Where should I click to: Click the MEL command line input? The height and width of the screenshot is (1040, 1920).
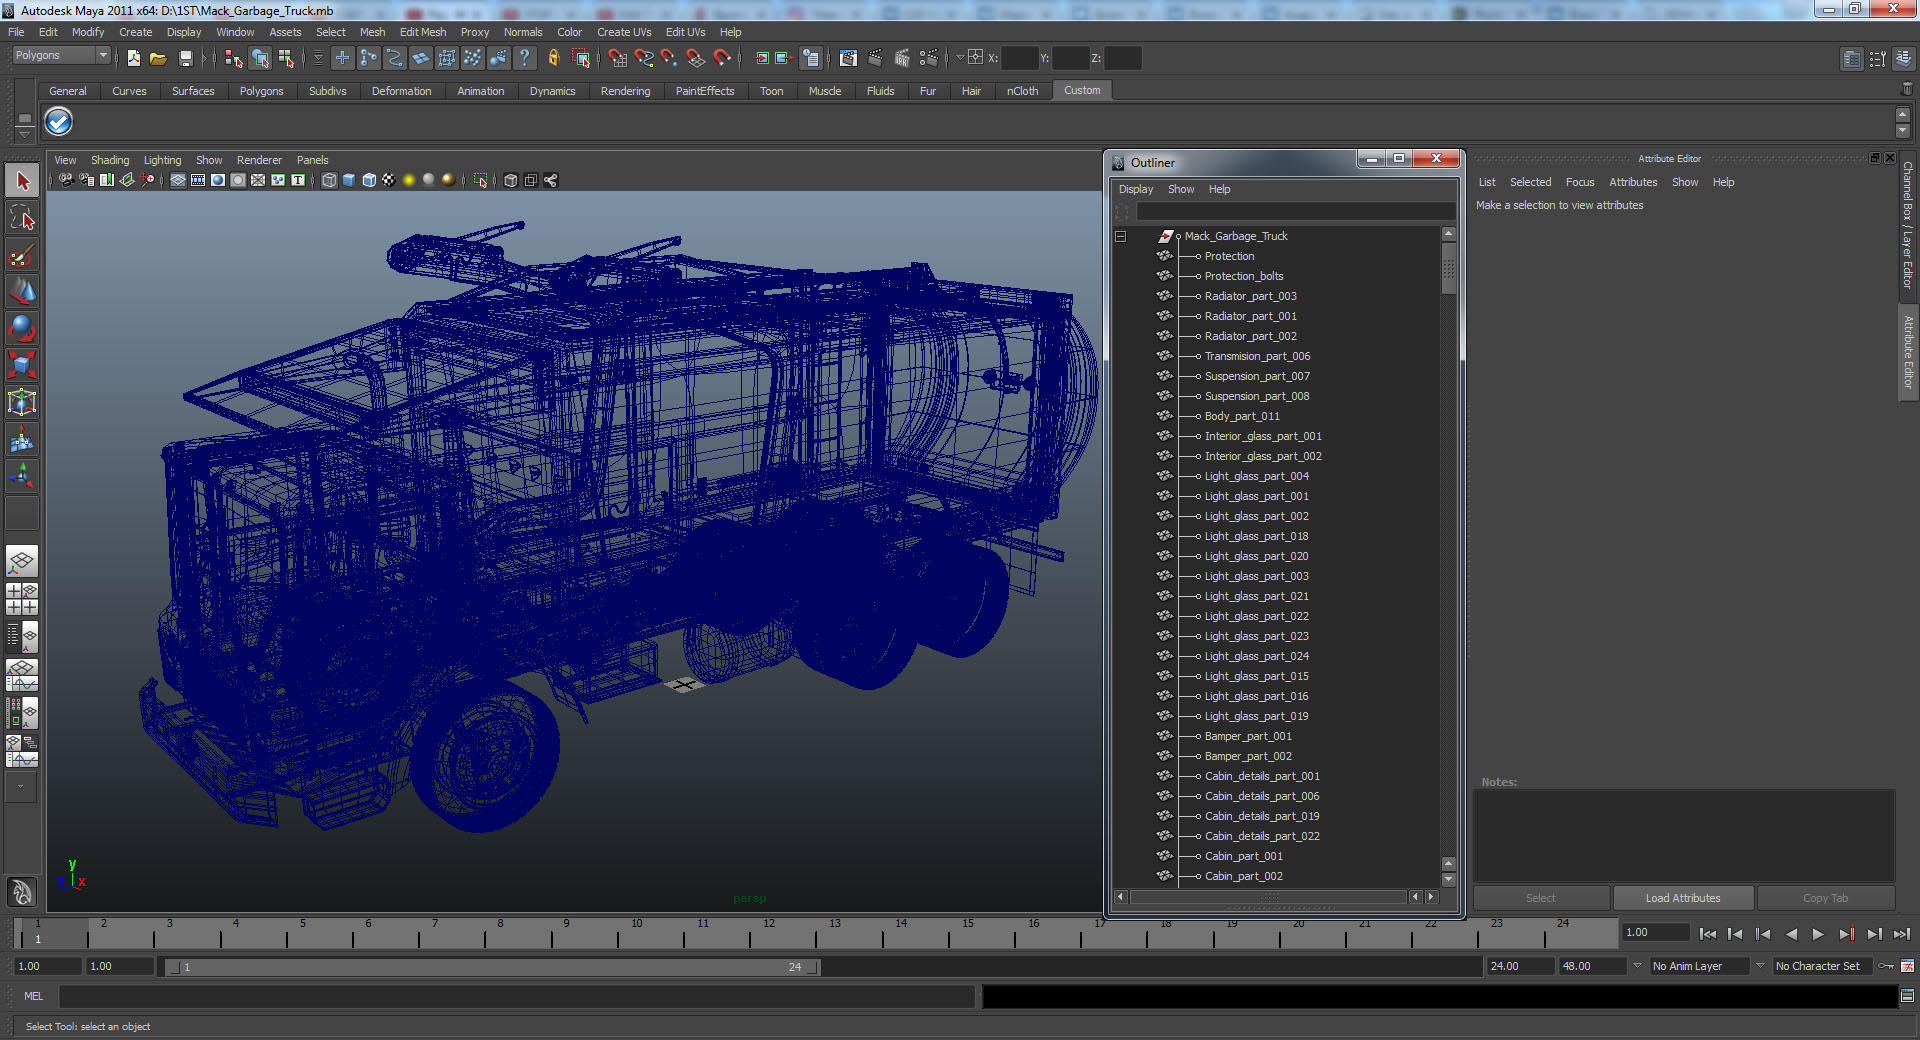pyautogui.click(x=516, y=996)
